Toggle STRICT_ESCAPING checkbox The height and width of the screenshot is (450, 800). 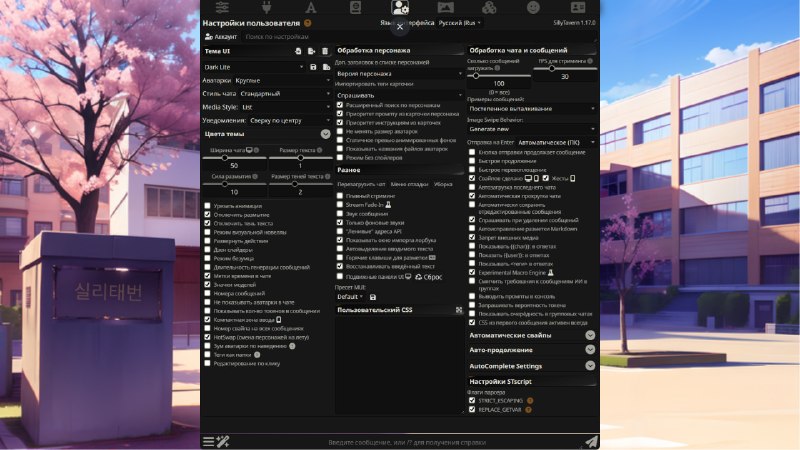472,401
